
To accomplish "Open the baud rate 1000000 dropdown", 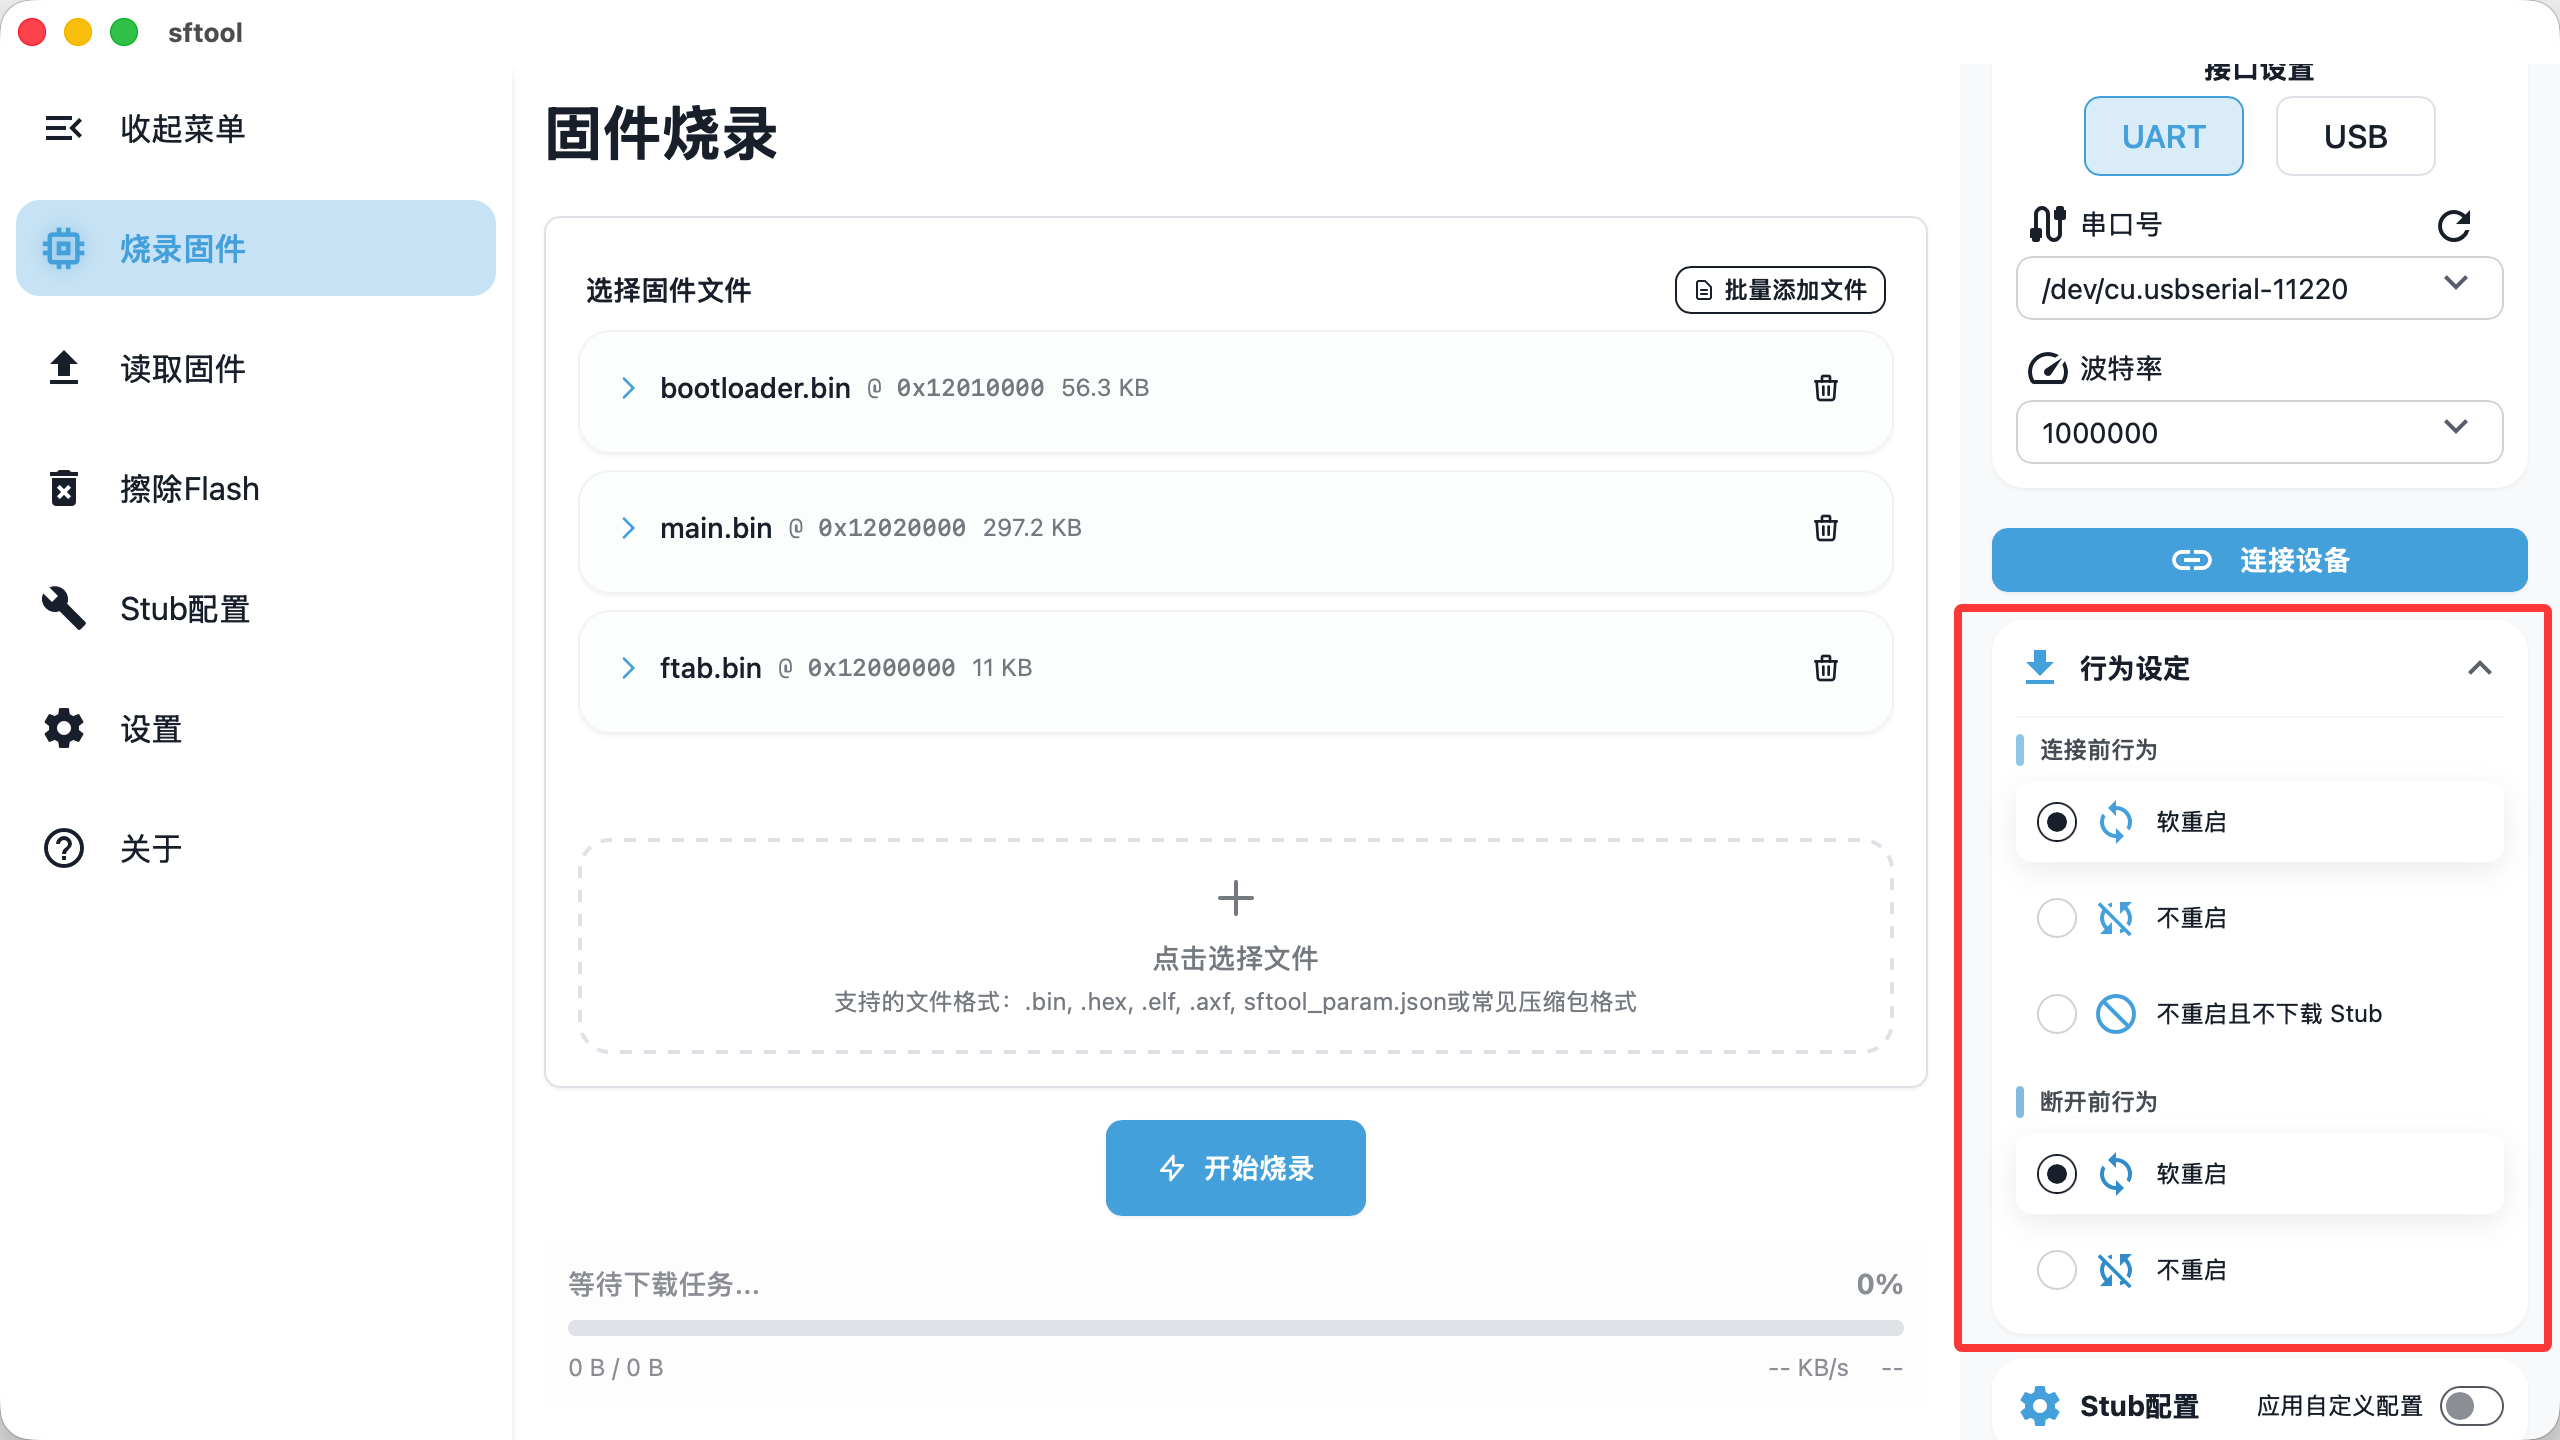I will pos(2258,433).
